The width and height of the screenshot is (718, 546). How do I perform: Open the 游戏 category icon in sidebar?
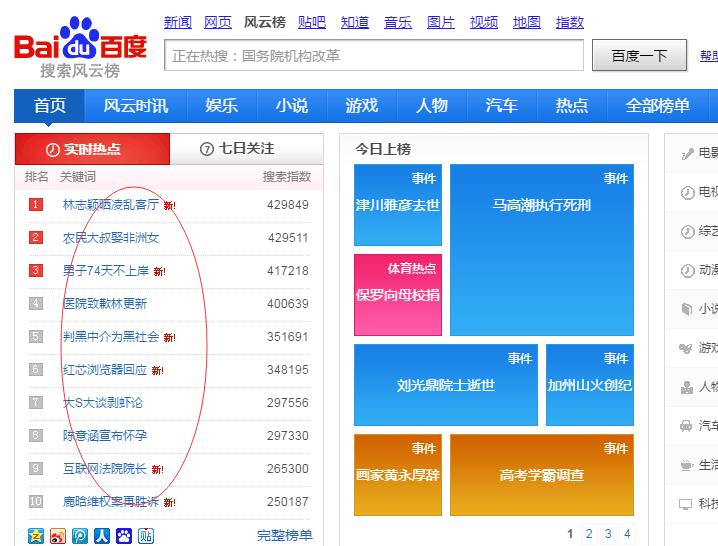point(686,349)
